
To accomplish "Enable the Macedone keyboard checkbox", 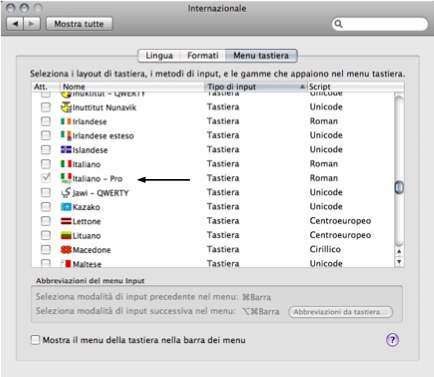I will pyautogui.click(x=46, y=250).
